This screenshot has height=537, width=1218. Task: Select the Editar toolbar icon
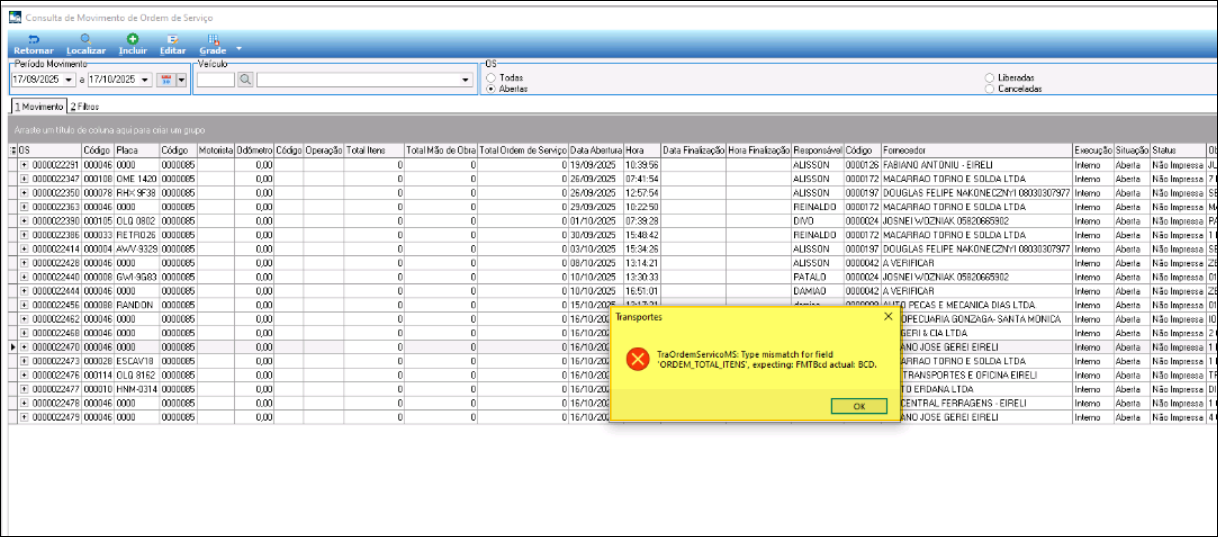pos(173,39)
